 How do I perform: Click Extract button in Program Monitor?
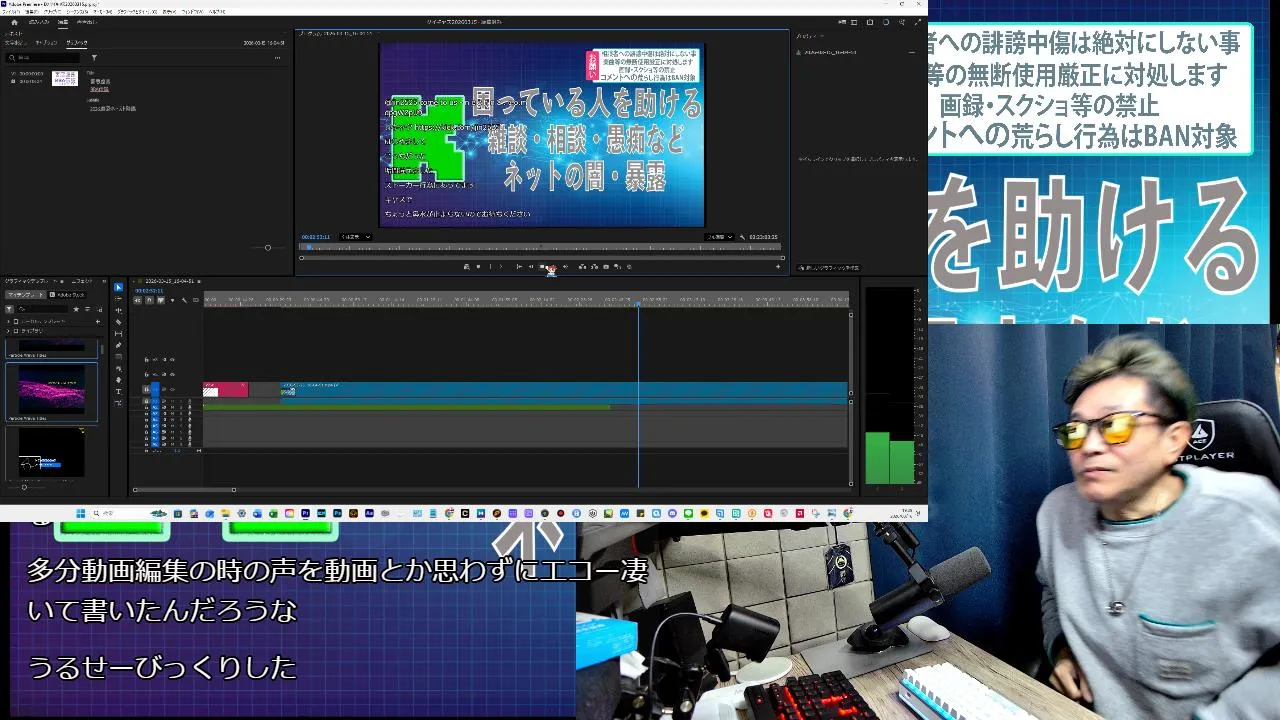pyautogui.click(x=594, y=267)
